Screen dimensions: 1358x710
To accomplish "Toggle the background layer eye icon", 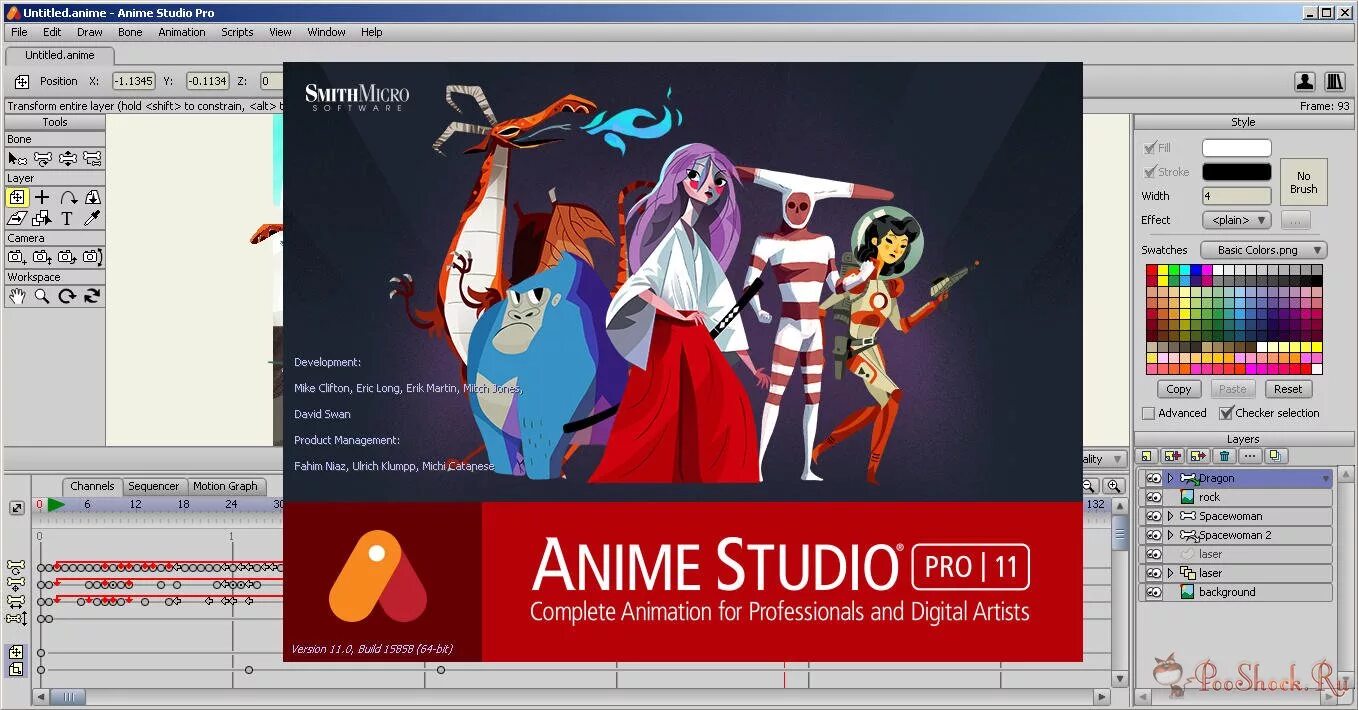I will coord(1153,592).
